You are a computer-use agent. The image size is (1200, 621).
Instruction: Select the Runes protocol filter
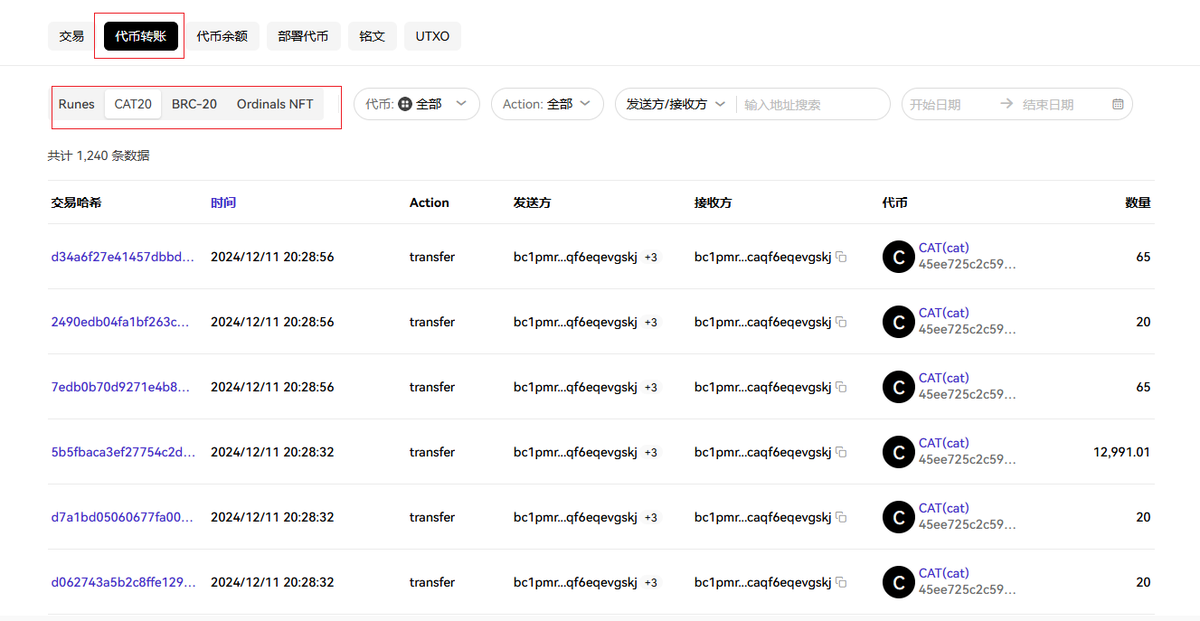pyautogui.click(x=77, y=104)
